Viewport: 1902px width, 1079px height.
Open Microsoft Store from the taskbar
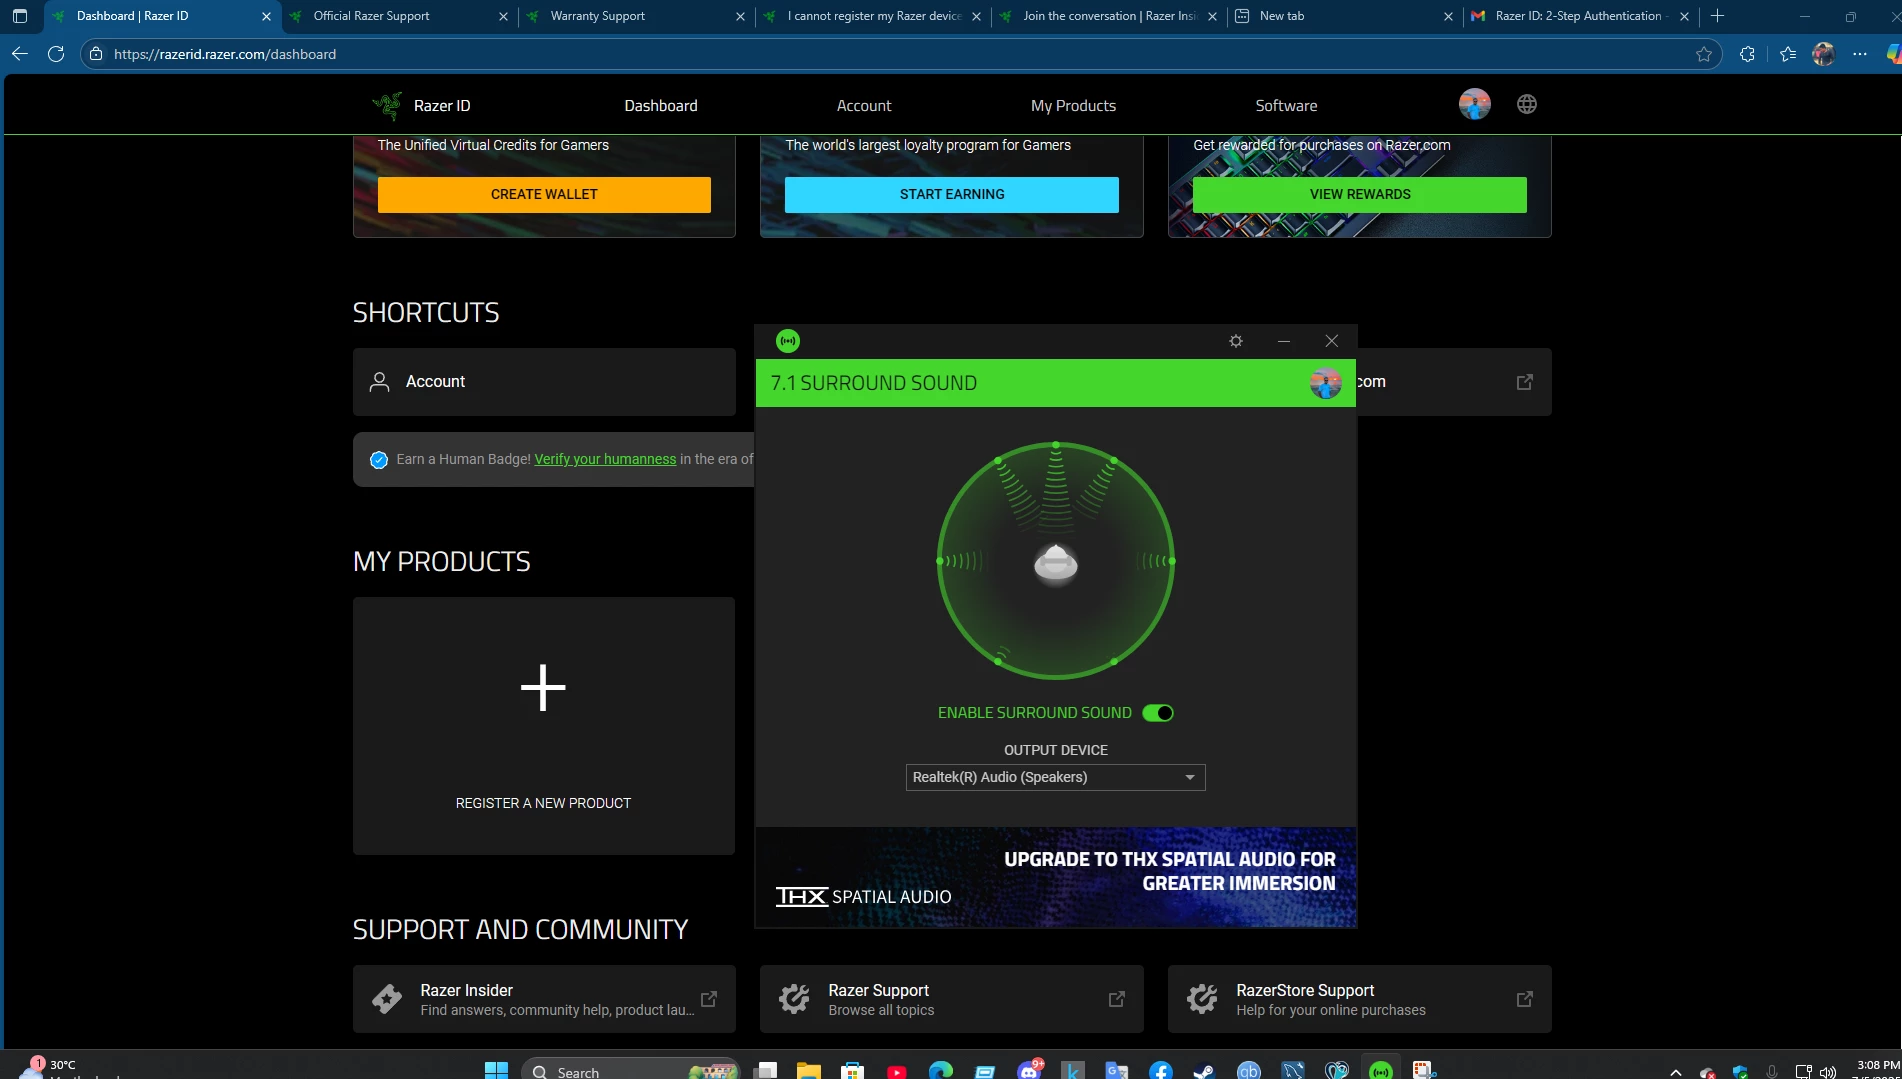pyautogui.click(x=852, y=1071)
